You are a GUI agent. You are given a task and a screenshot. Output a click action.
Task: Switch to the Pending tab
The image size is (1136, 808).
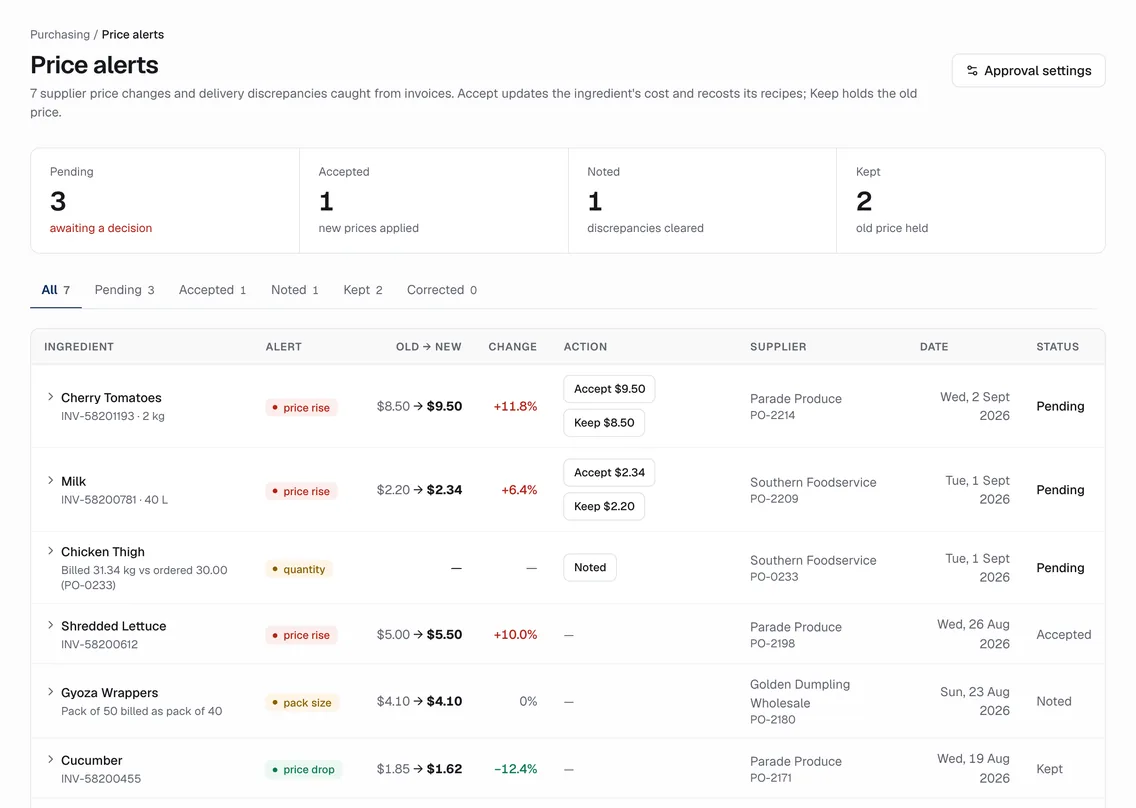tap(125, 290)
